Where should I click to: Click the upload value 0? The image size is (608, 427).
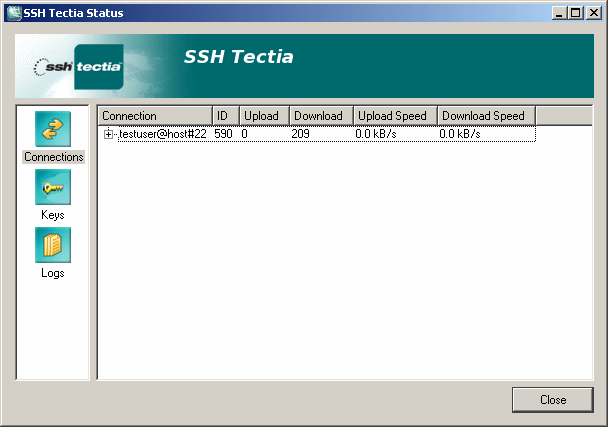[244, 134]
